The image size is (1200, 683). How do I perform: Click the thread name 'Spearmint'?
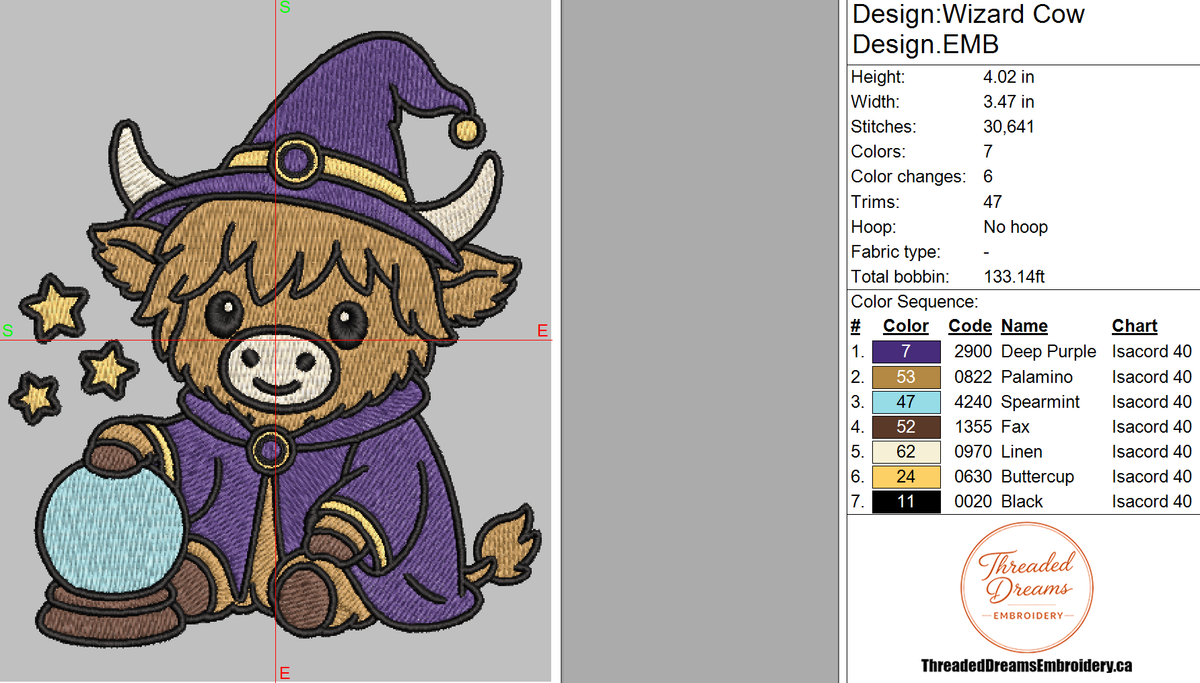pos(1040,402)
